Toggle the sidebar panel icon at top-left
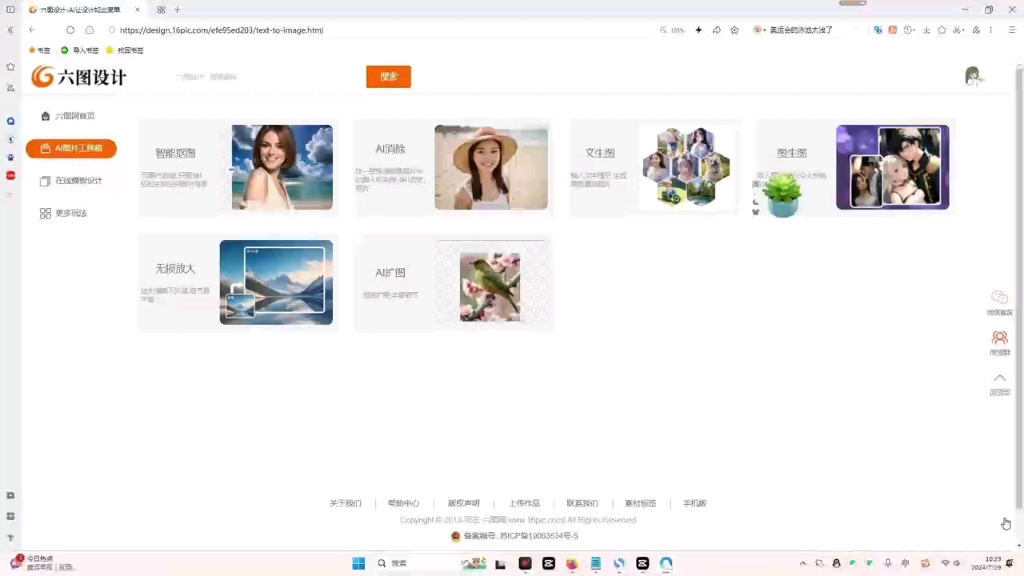 (10, 10)
